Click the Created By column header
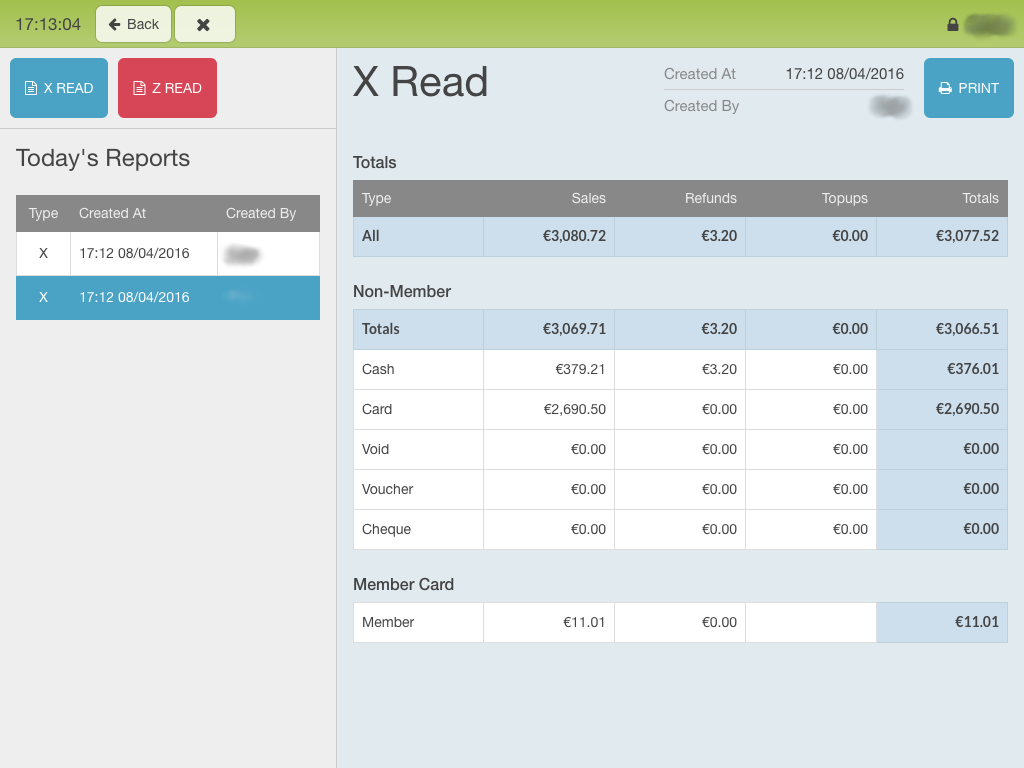The image size is (1024, 768). pyautogui.click(x=261, y=213)
